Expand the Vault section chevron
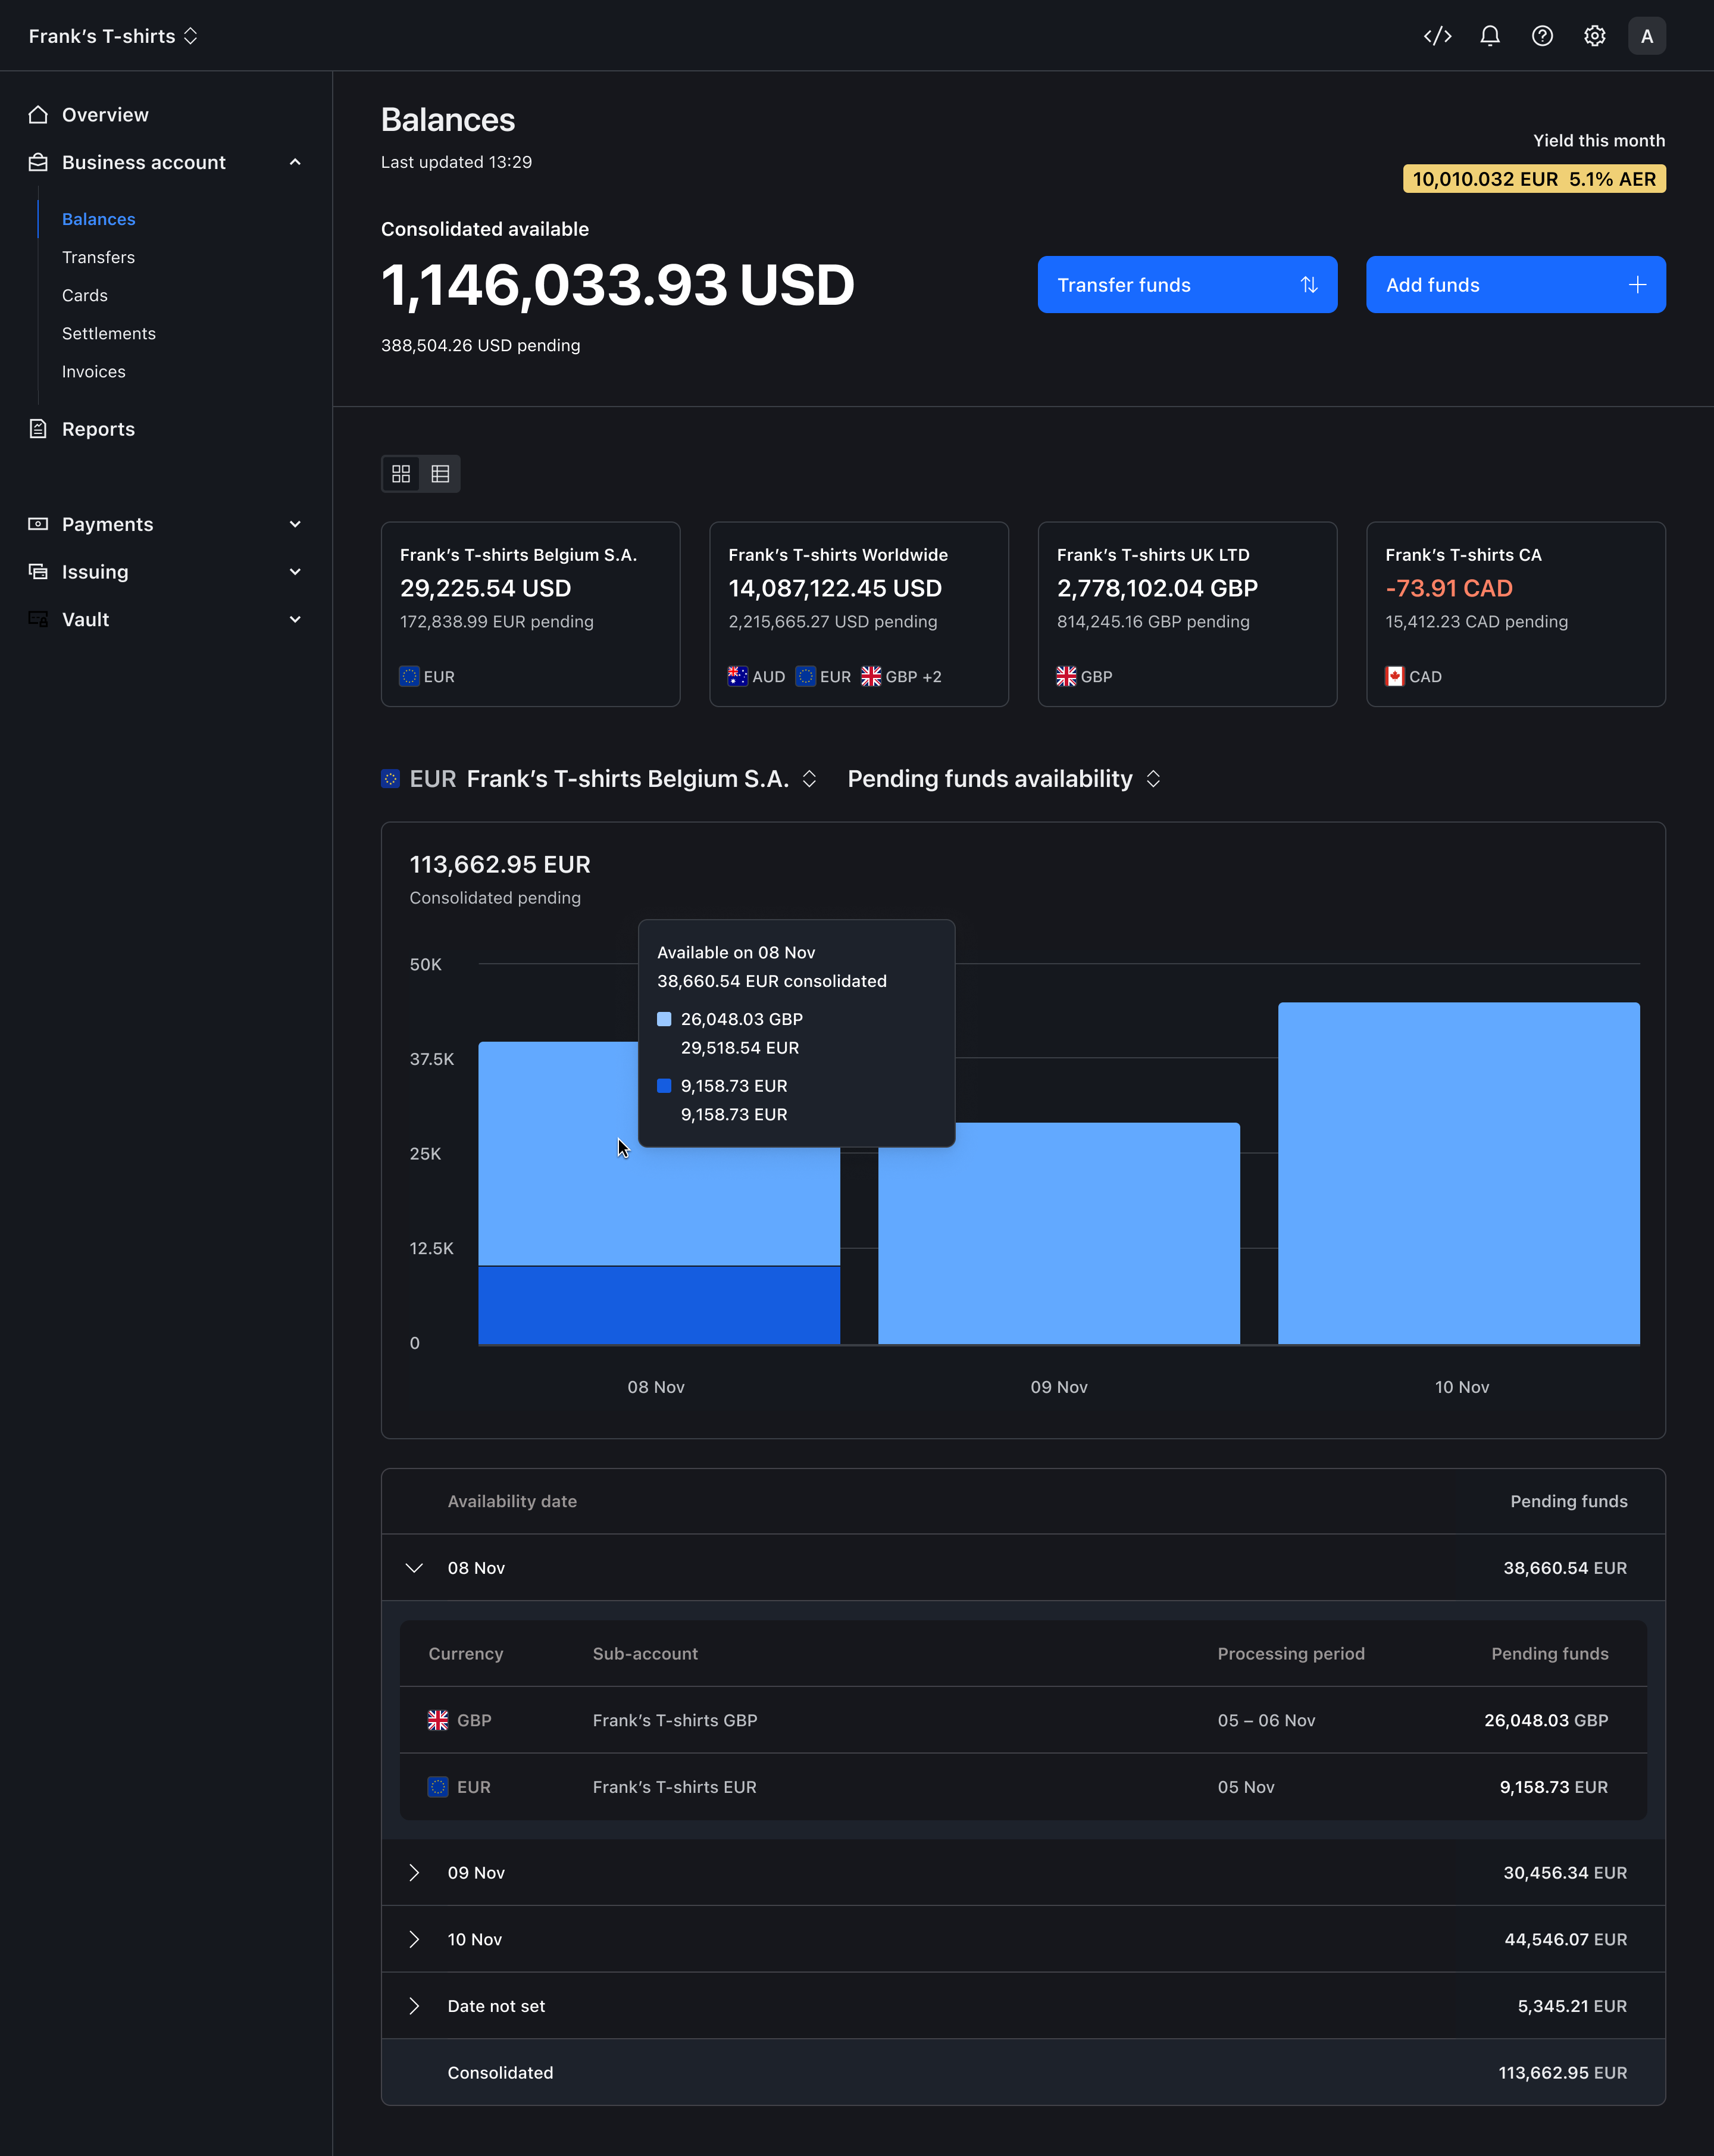The image size is (1714, 2156). (295, 619)
